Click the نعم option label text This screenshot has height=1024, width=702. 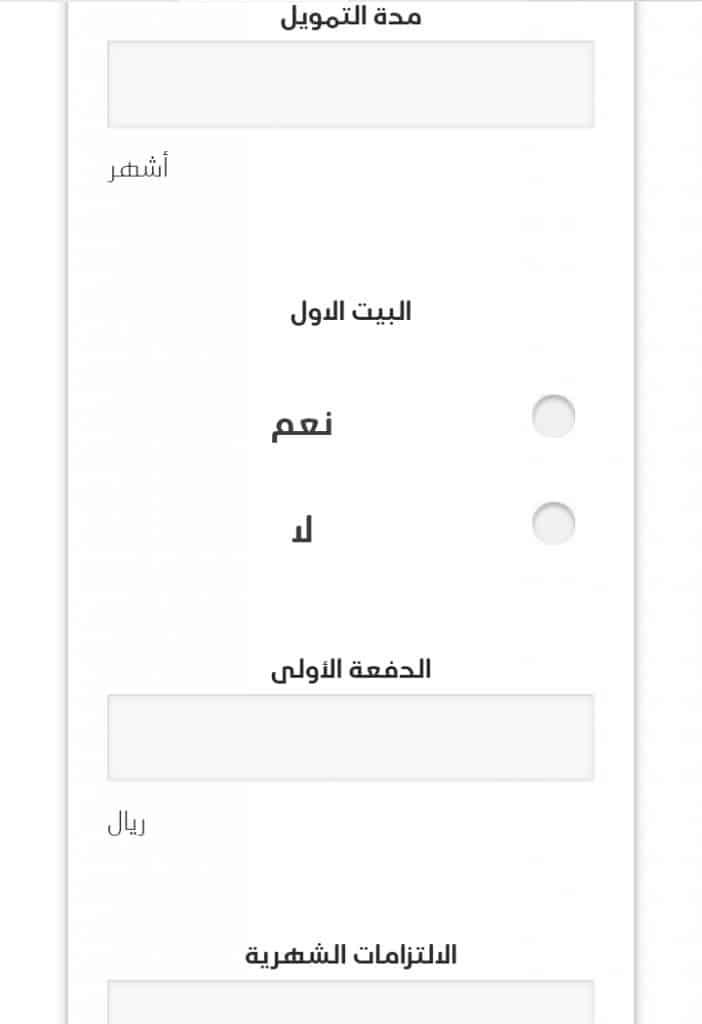tap(302, 425)
